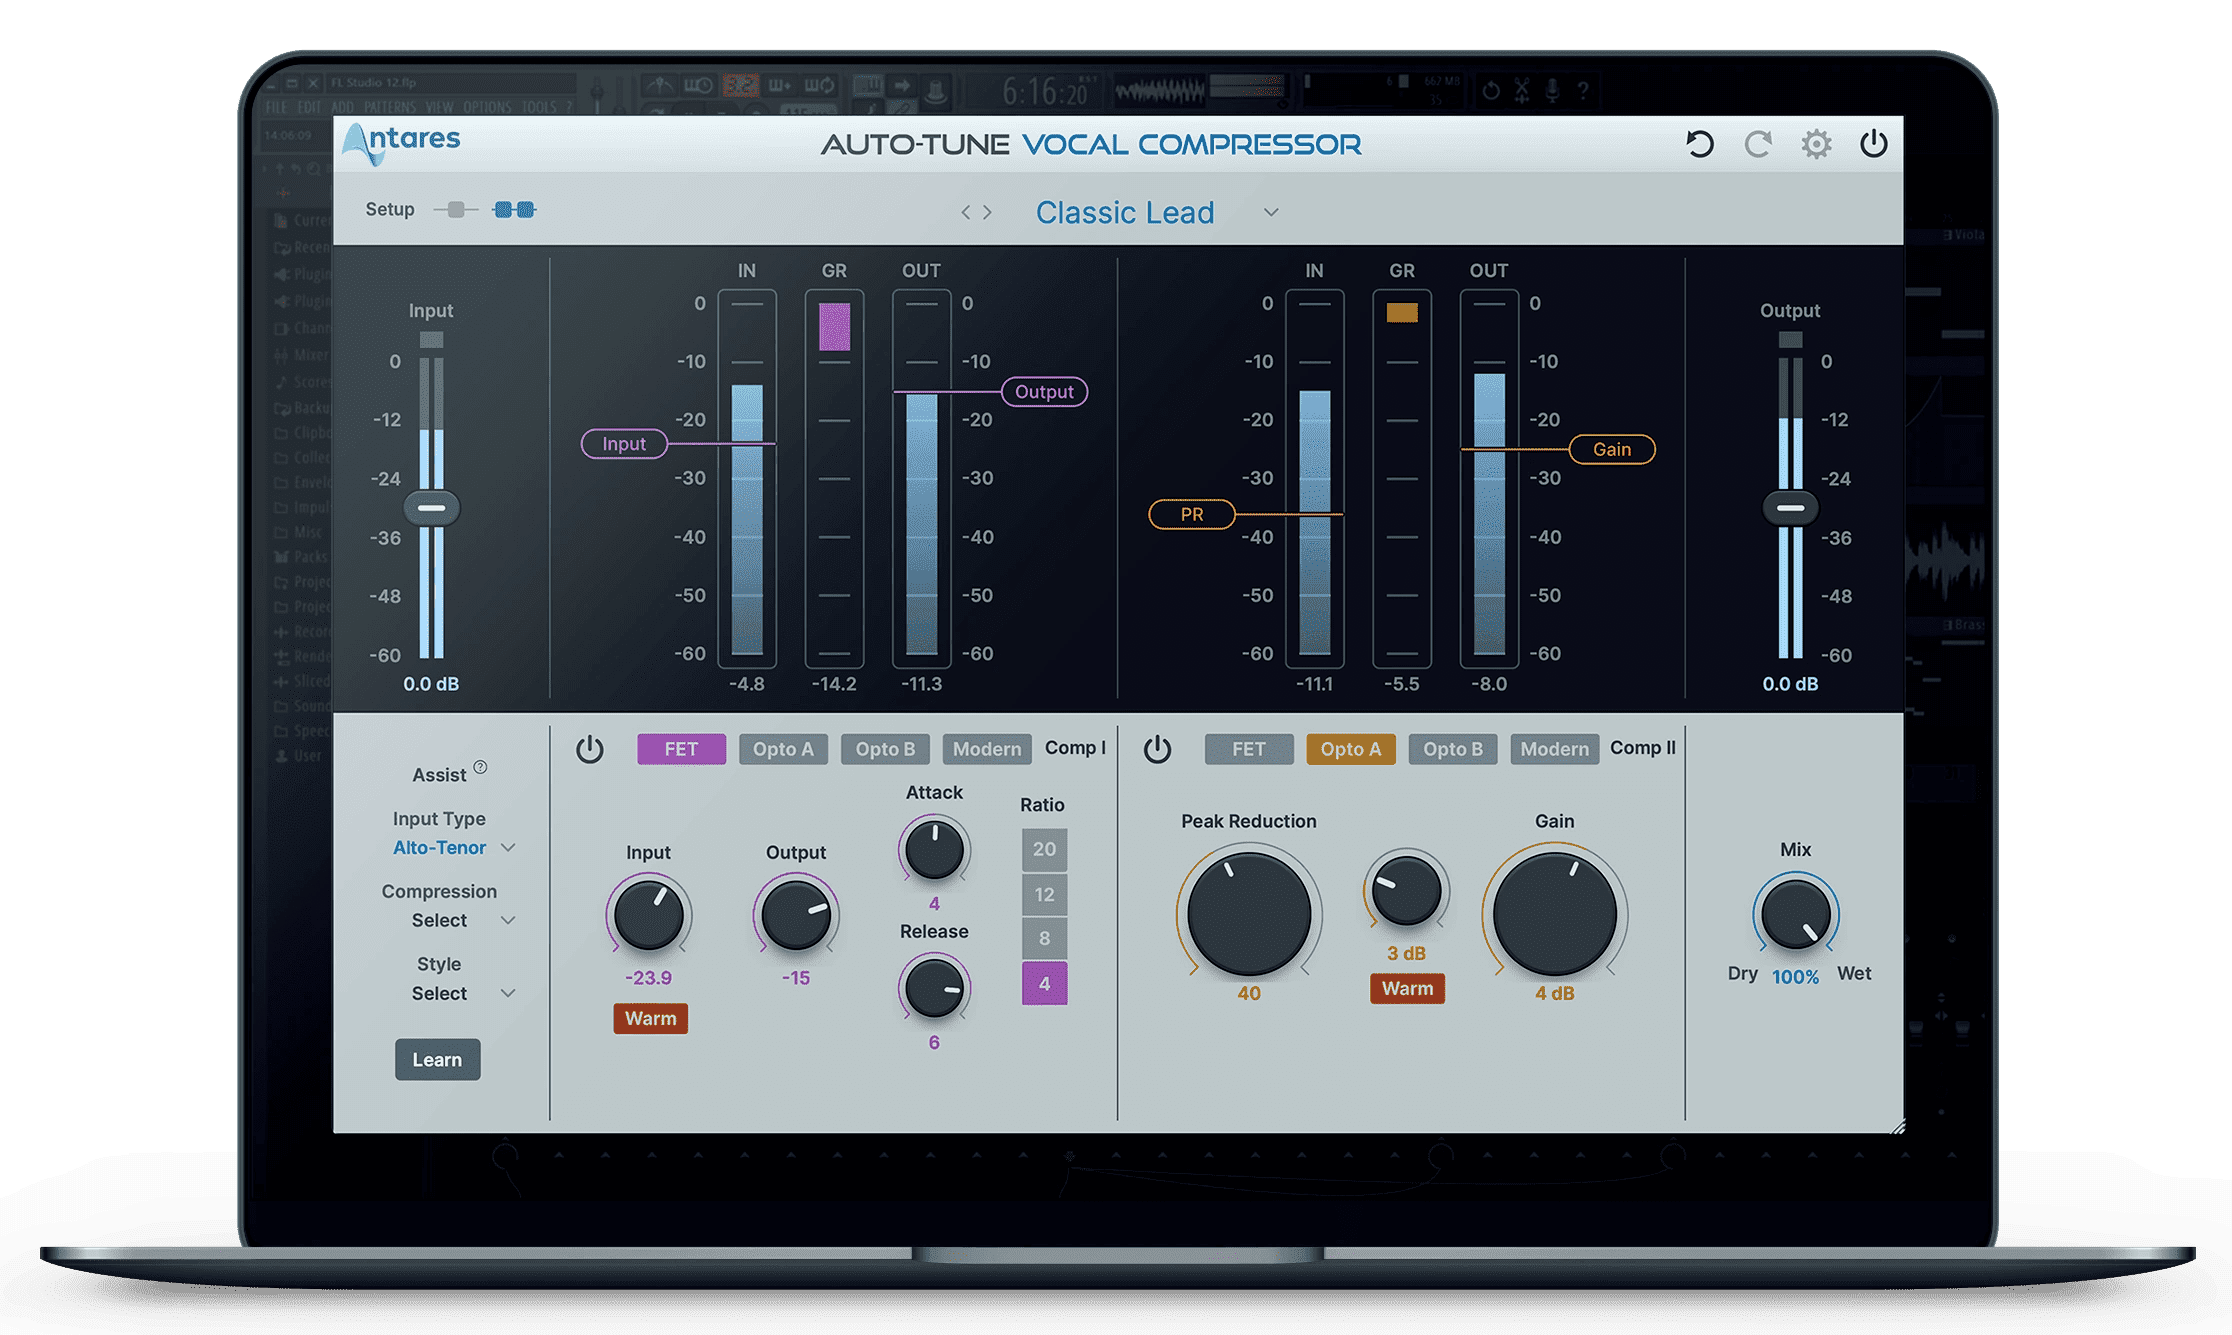Viewport: 2232px width, 1335px height.
Task: Open the Style Select dropdown
Action: (460, 993)
